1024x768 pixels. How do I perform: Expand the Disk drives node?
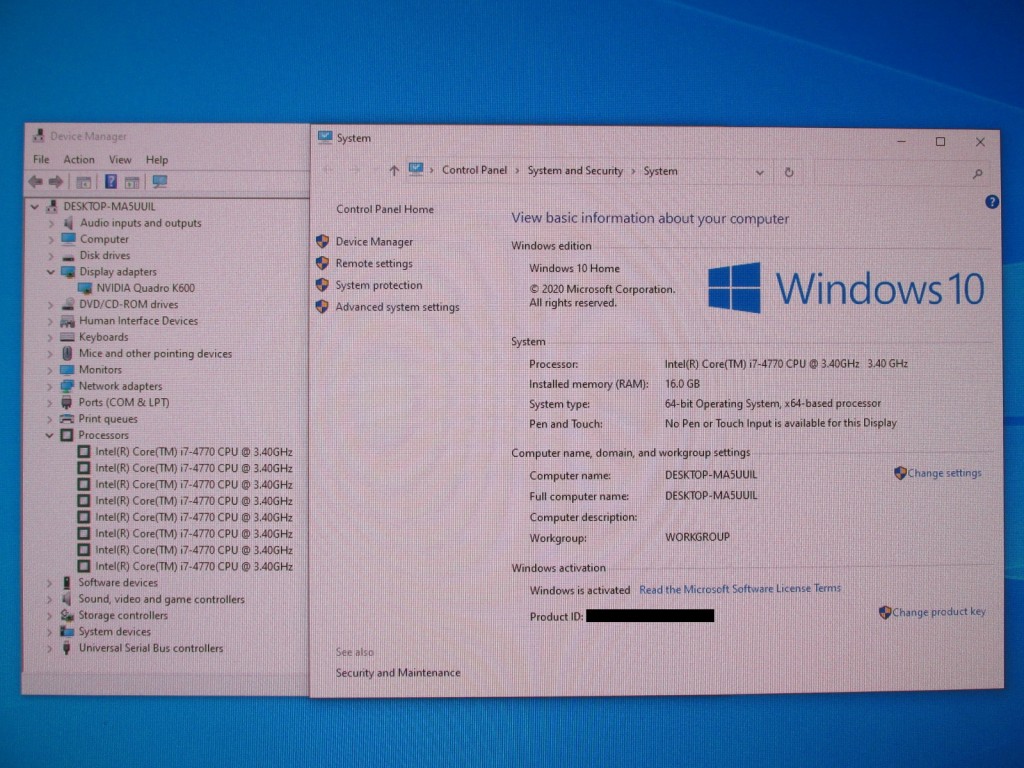pyautogui.click(x=51, y=256)
